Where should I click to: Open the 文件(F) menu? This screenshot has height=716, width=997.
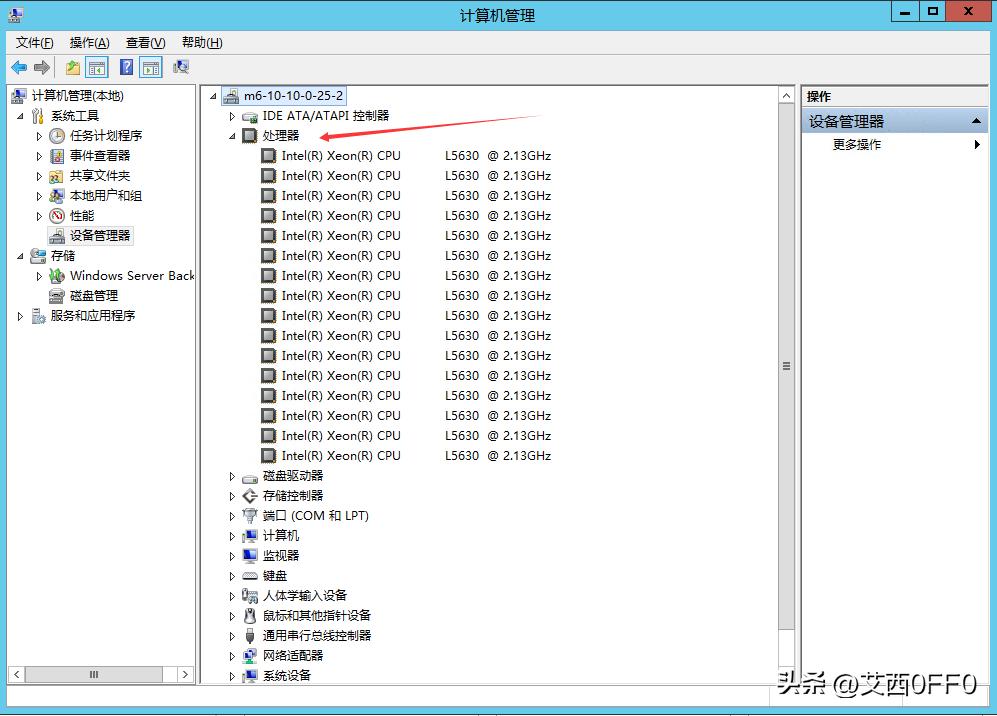click(x=35, y=43)
